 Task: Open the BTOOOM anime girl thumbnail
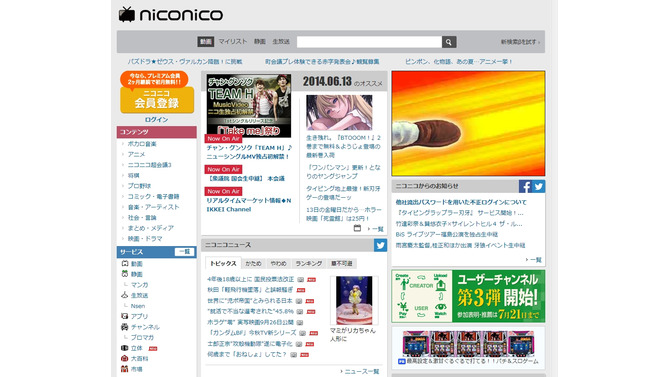339,112
